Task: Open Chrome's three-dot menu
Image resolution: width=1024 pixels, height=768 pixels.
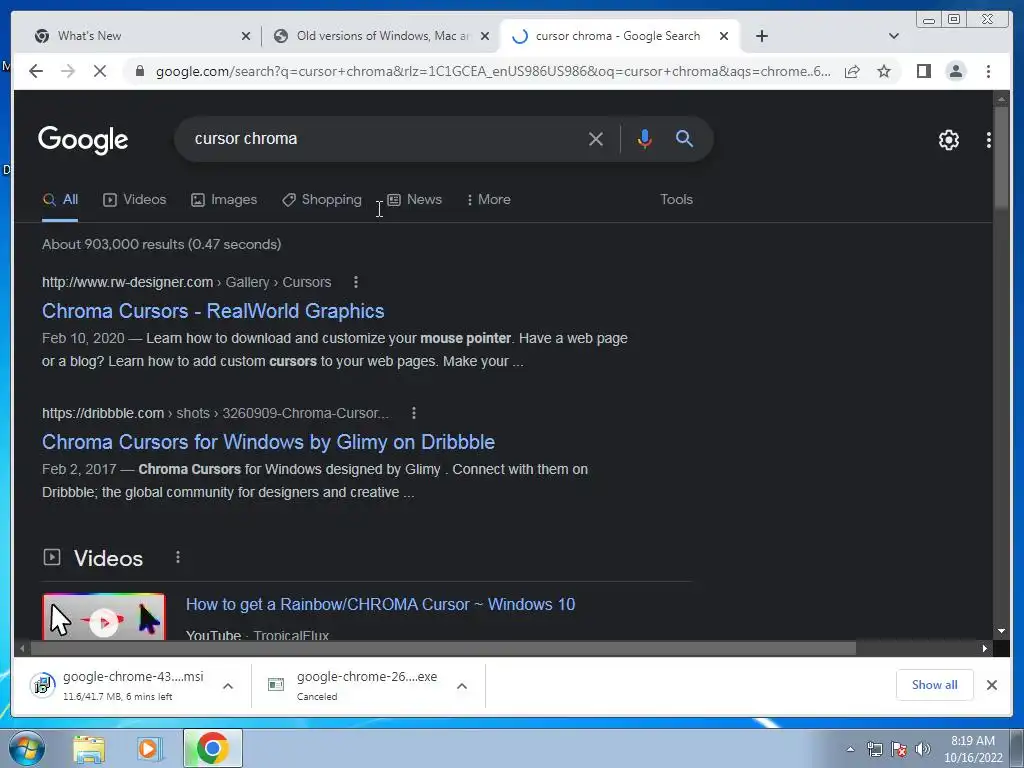Action: tap(988, 71)
